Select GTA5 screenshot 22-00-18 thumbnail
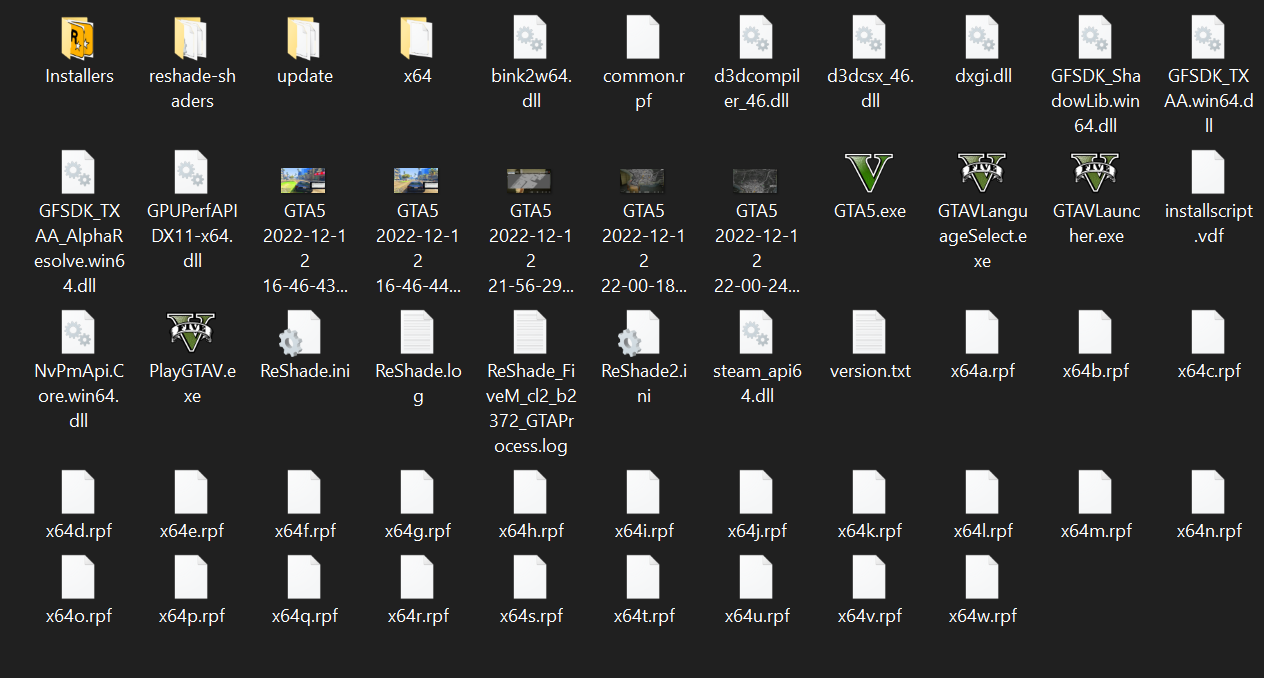1264x678 pixels. 643,180
